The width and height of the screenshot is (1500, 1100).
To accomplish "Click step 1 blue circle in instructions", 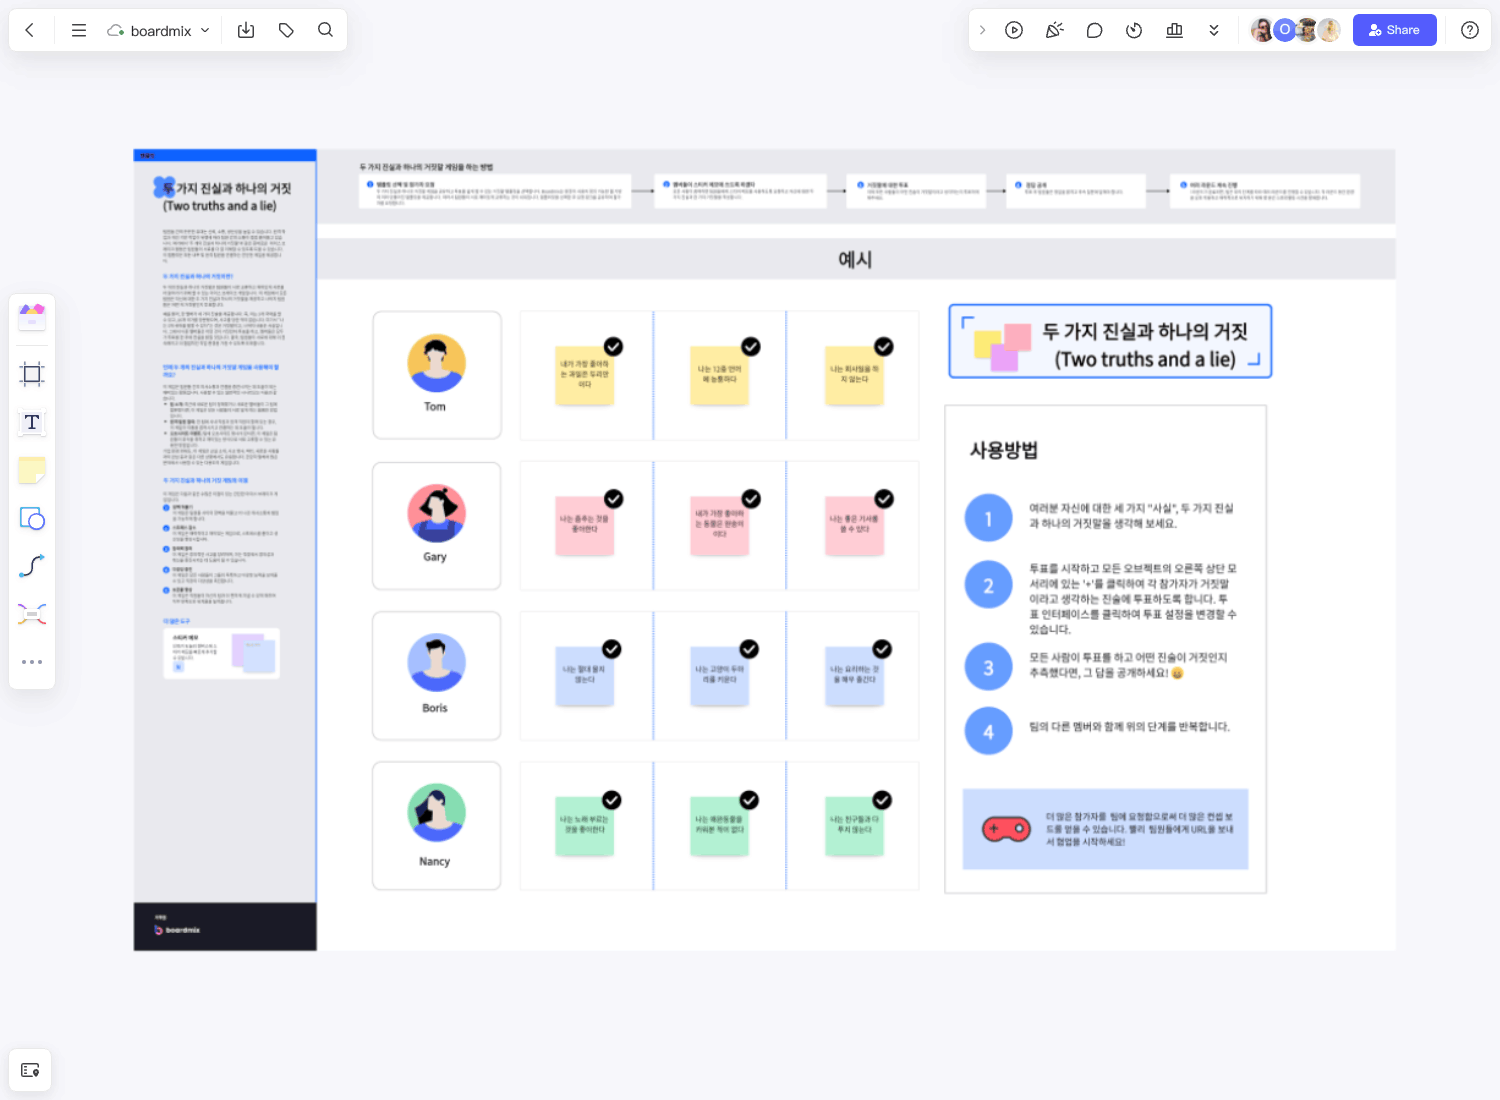I will (988, 518).
